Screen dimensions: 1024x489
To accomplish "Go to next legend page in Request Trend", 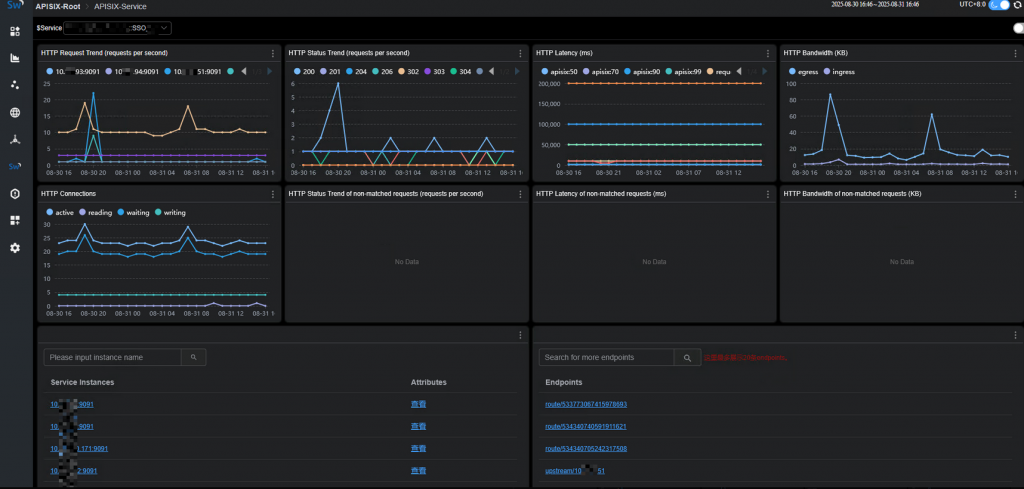I will (x=270, y=71).
